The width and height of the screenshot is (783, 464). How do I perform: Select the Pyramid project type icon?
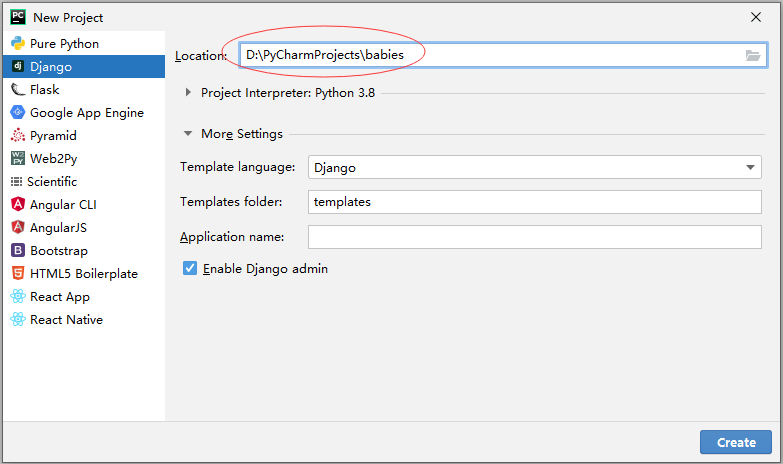18,136
